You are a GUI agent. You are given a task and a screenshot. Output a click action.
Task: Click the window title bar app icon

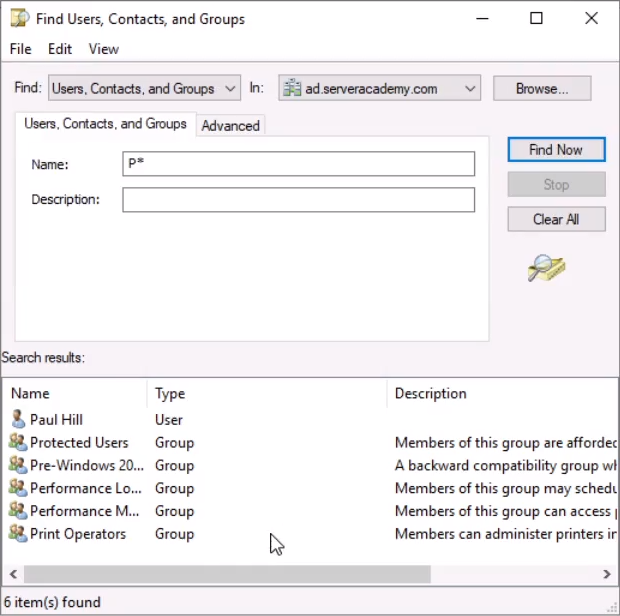19,19
